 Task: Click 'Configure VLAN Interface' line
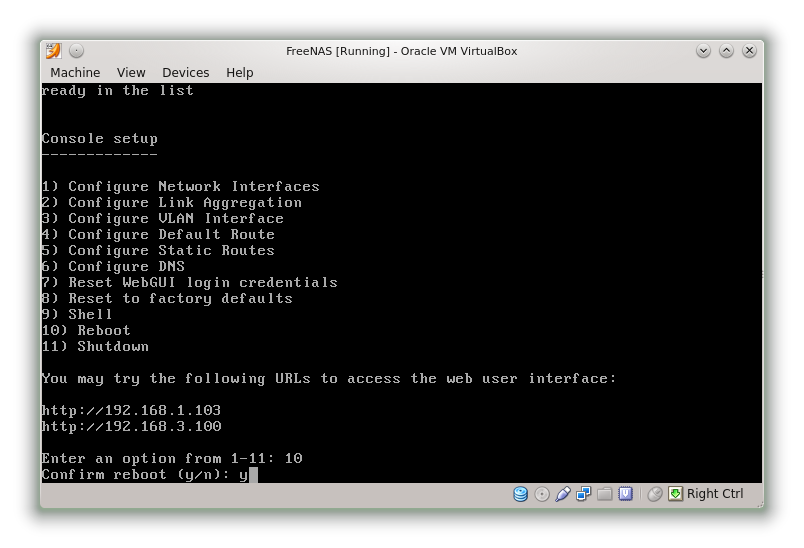[163, 218]
